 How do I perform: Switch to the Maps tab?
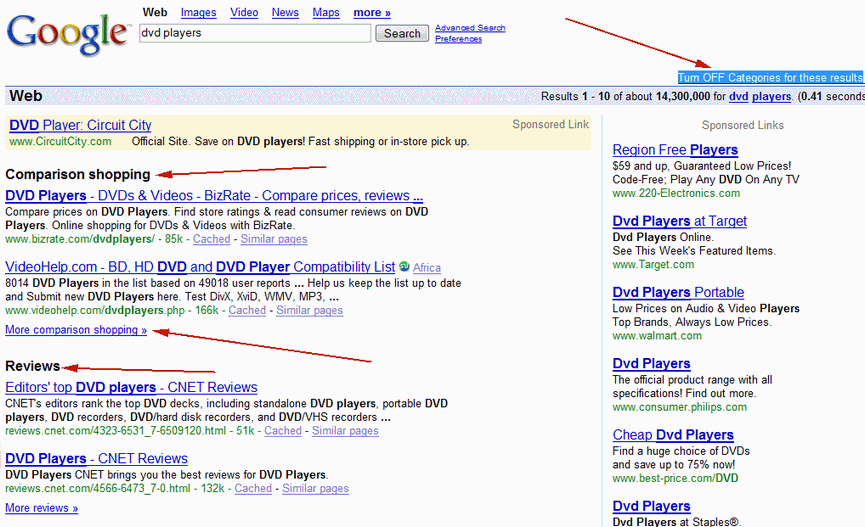(326, 12)
